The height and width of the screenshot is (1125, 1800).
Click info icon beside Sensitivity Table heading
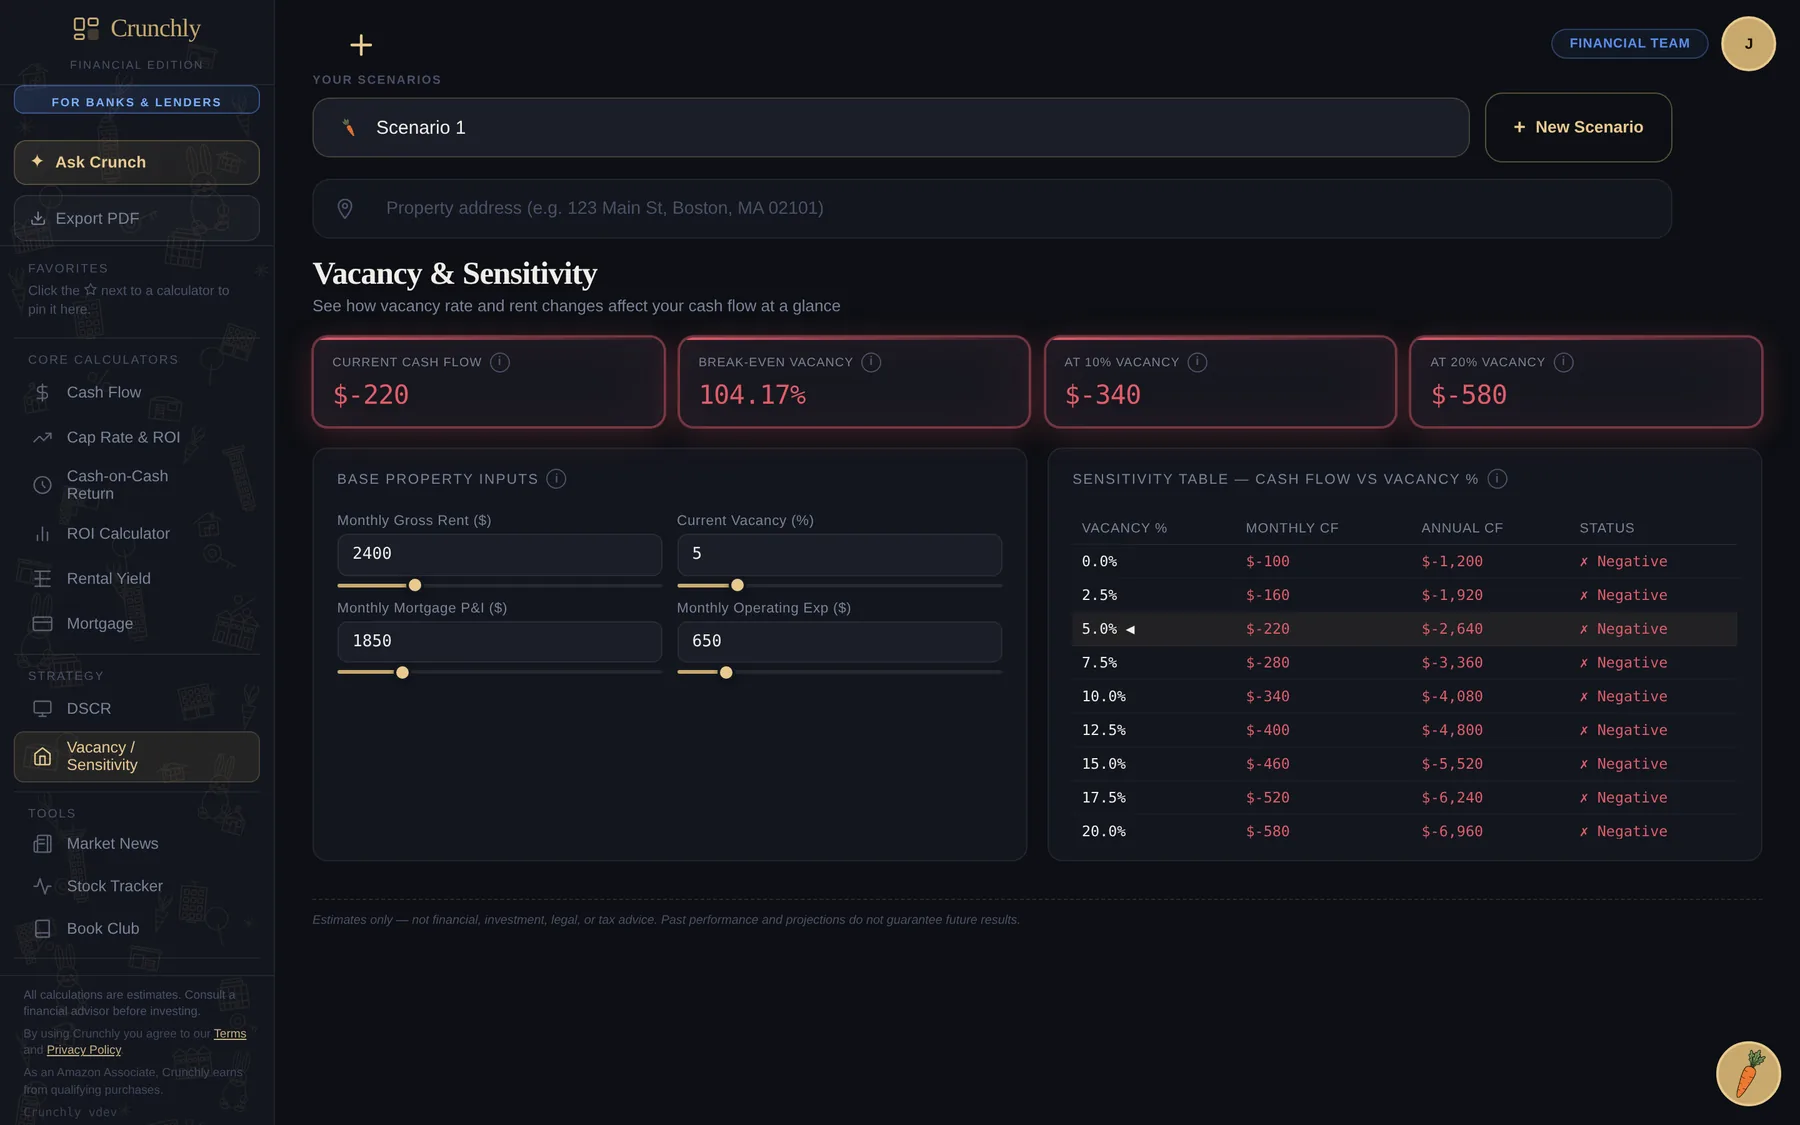(1497, 479)
